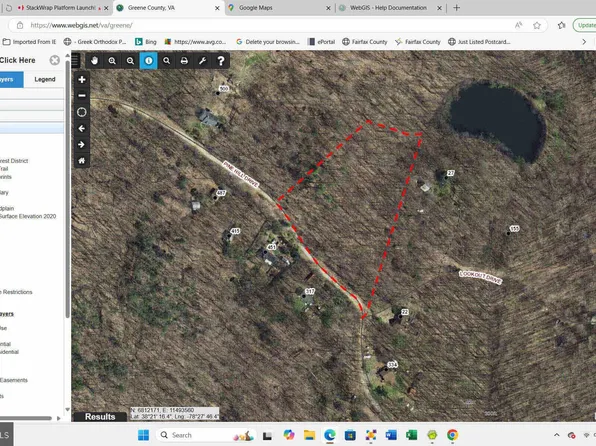This screenshot has height=446, width=596.
Task: Toggle the hamburger menu beside the toolbar
Action: tap(75, 60)
